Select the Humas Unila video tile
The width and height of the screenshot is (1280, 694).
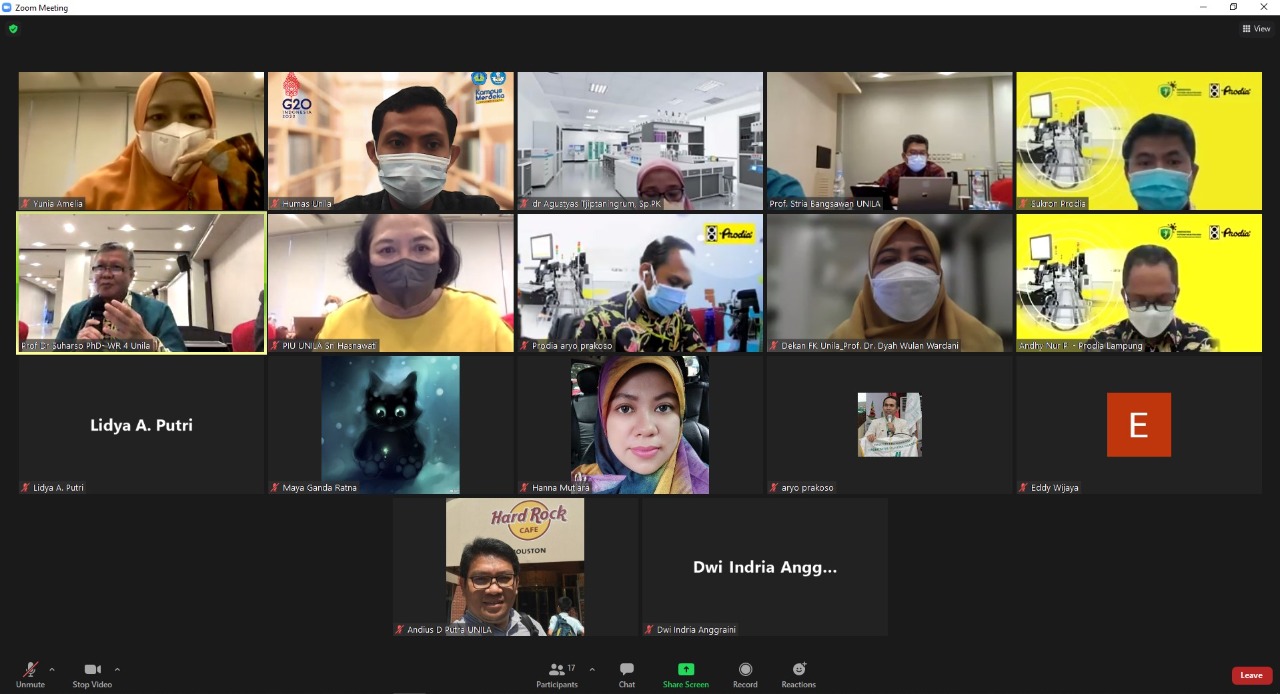(390, 141)
